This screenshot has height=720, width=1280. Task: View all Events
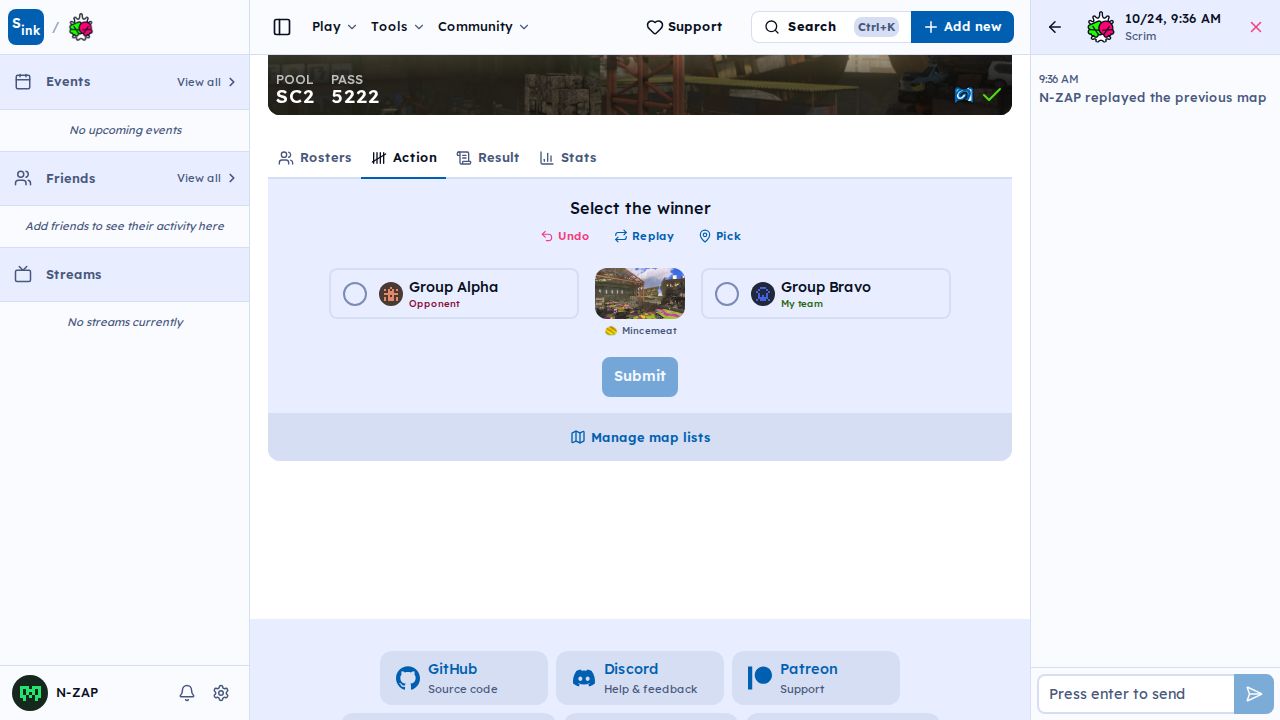click(x=207, y=82)
